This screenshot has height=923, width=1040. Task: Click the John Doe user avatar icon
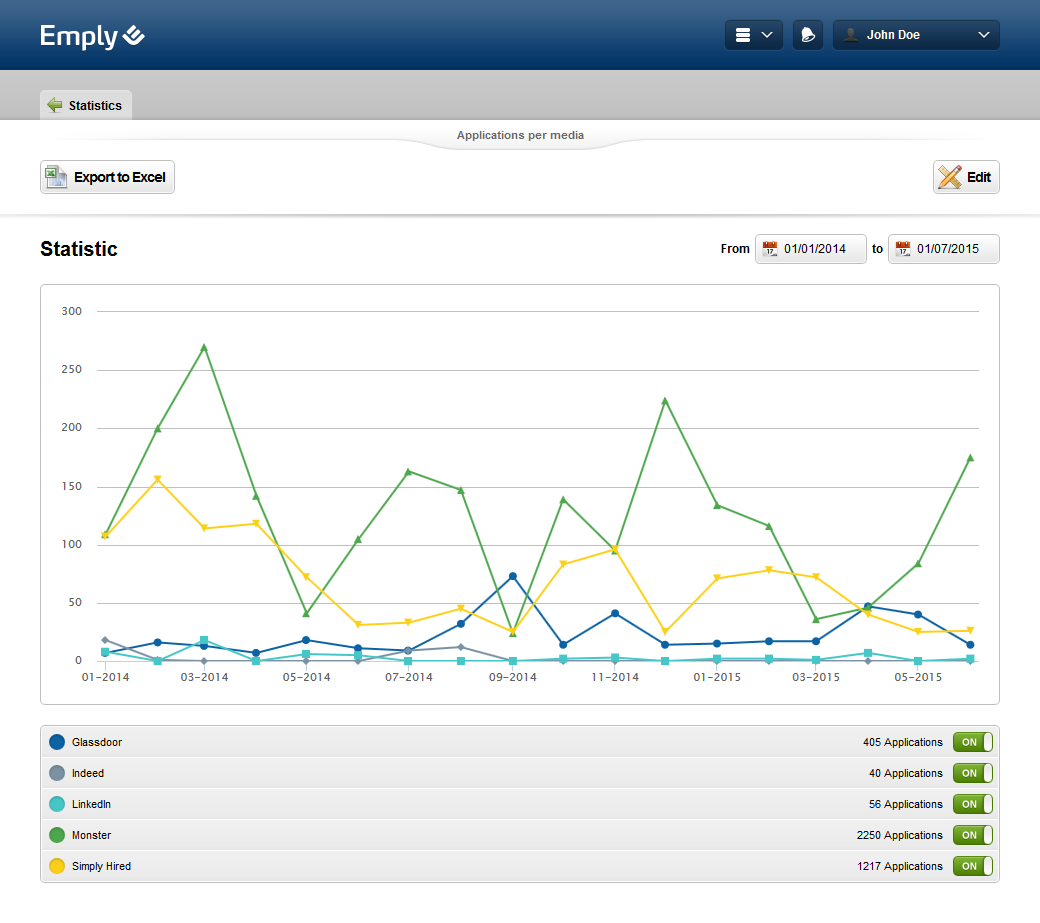coord(851,35)
